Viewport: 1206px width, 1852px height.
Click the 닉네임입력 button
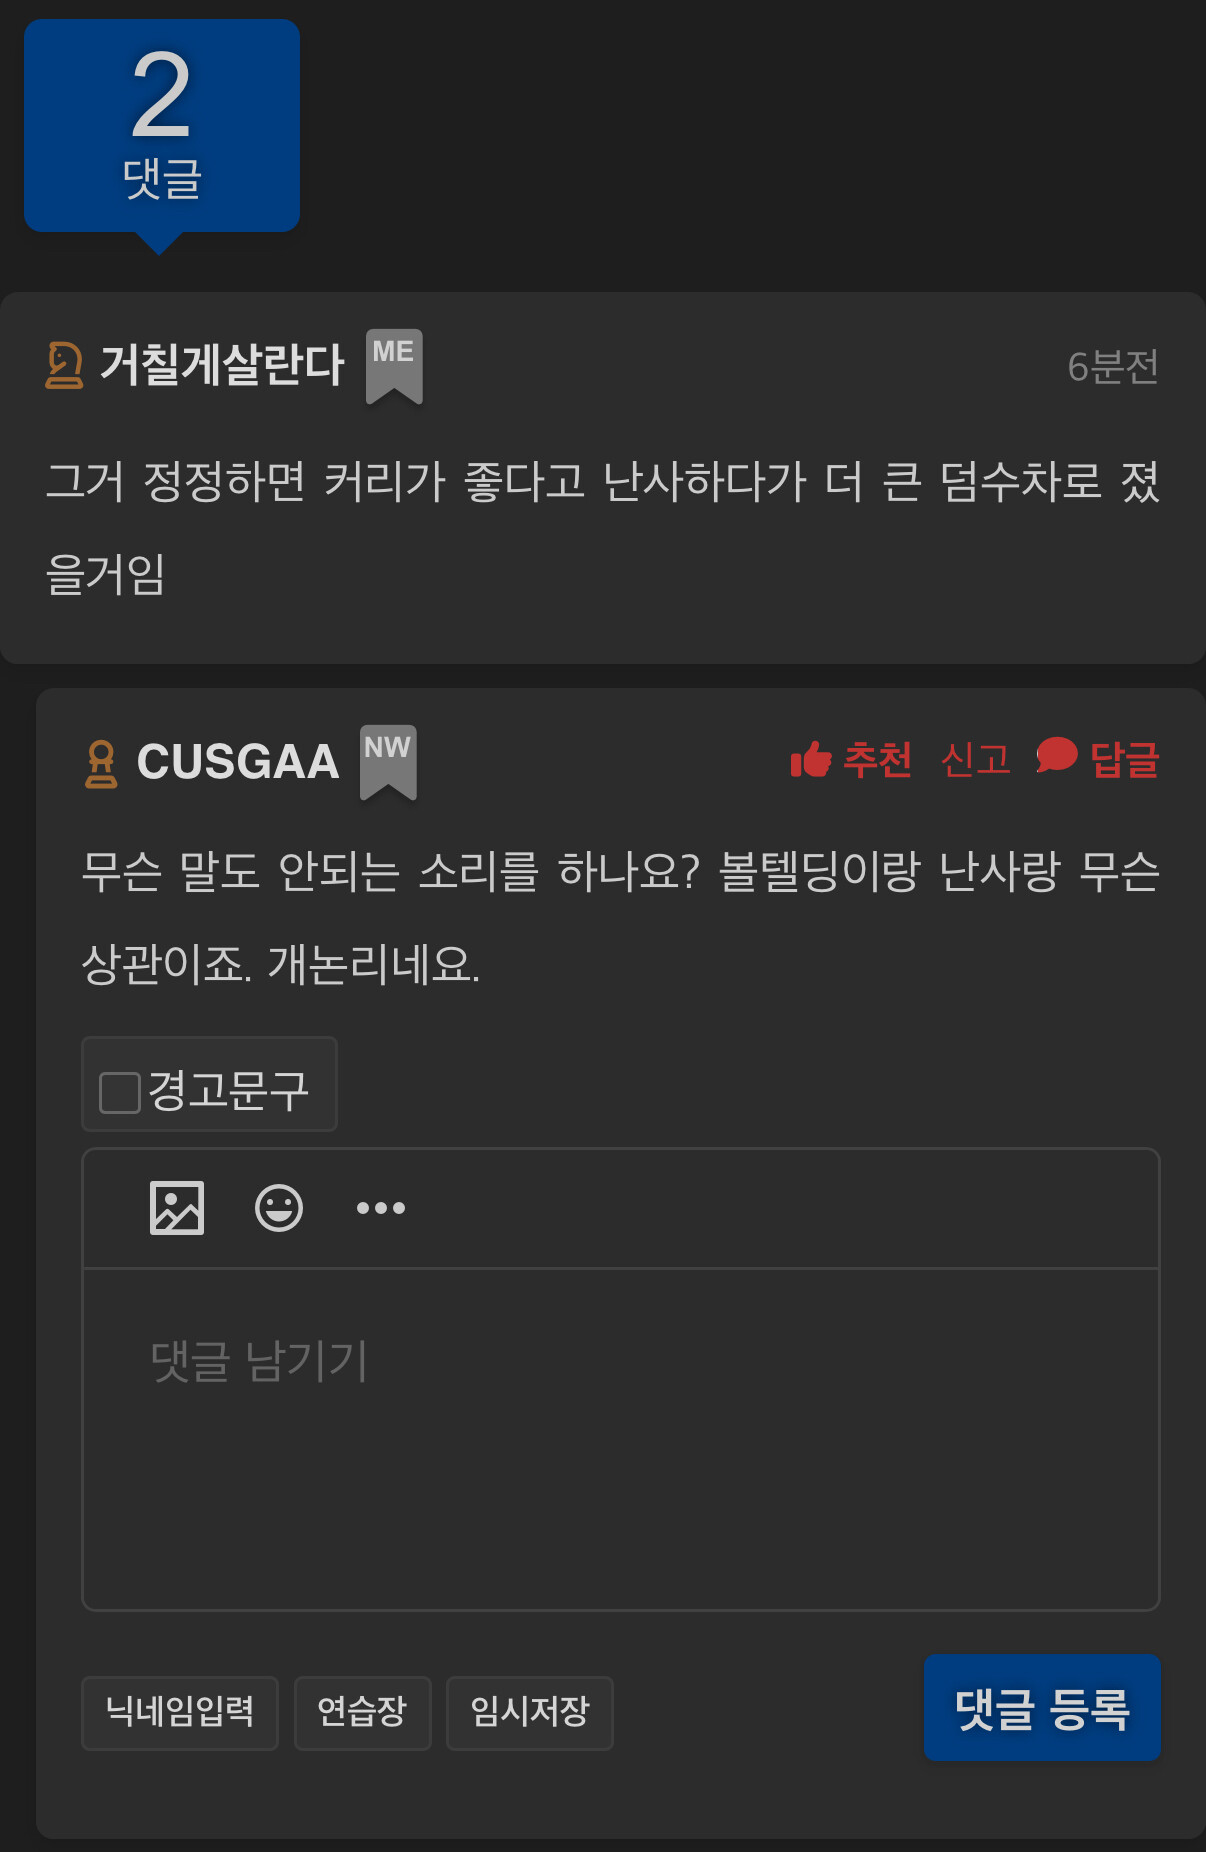click(180, 1713)
